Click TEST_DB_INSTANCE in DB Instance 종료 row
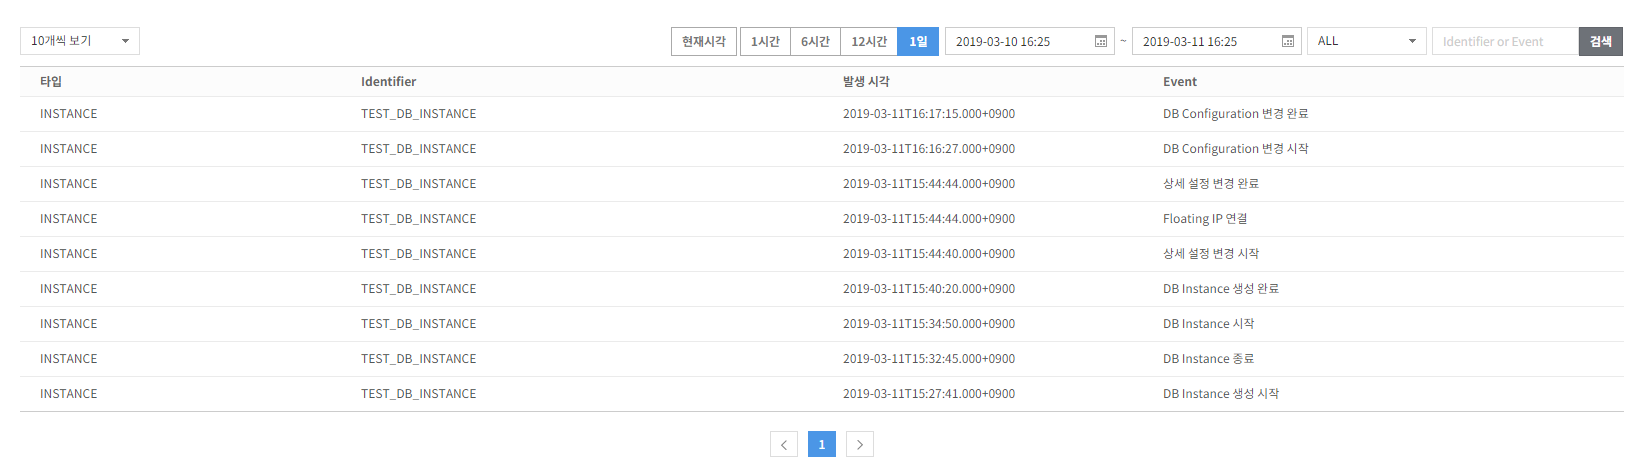The height and width of the screenshot is (470, 1644). click(419, 359)
